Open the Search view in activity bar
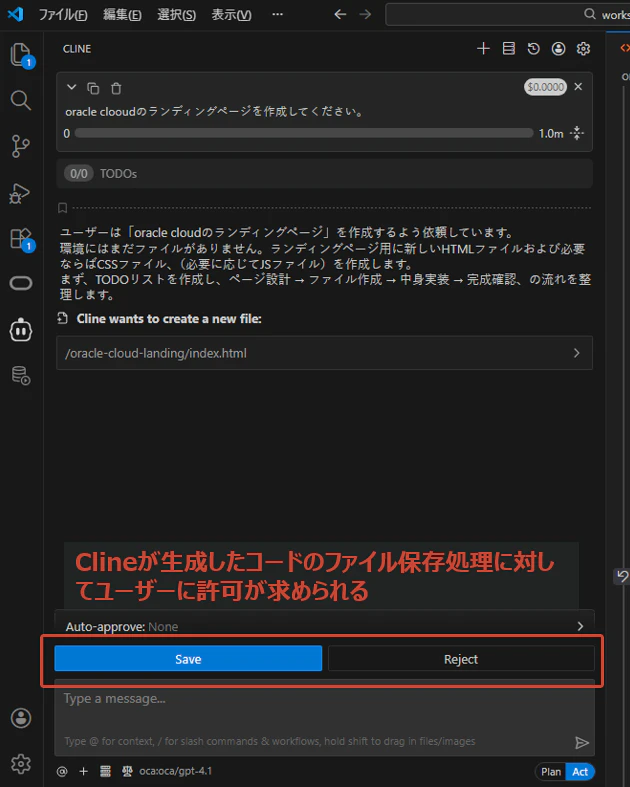630x787 pixels. pyautogui.click(x=21, y=100)
